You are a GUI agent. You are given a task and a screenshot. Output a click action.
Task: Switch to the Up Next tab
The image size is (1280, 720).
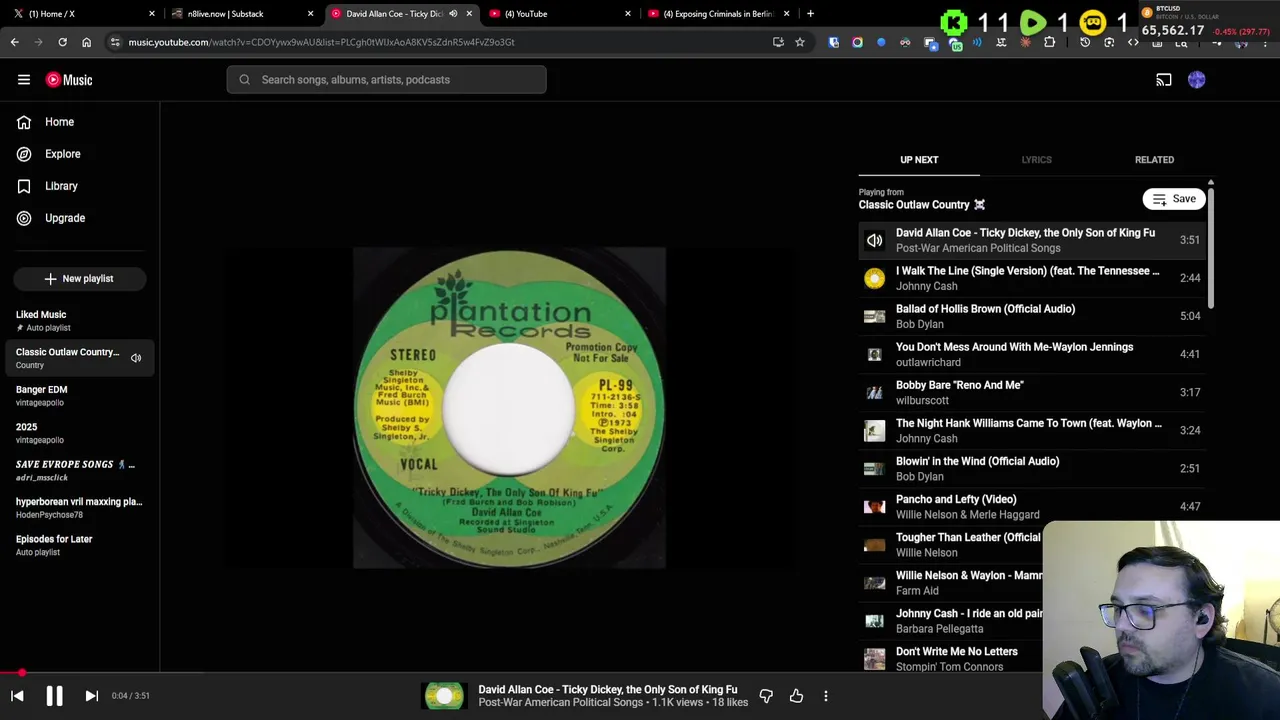click(x=919, y=160)
